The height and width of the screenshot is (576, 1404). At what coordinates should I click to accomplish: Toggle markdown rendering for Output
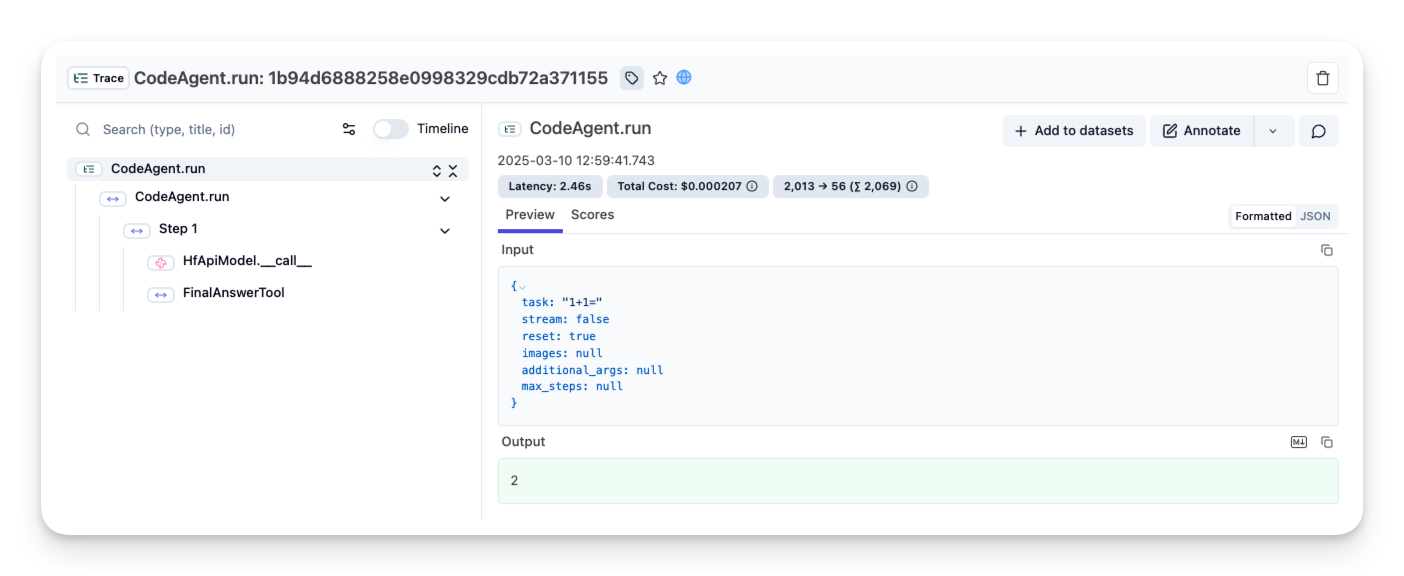tap(1299, 442)
